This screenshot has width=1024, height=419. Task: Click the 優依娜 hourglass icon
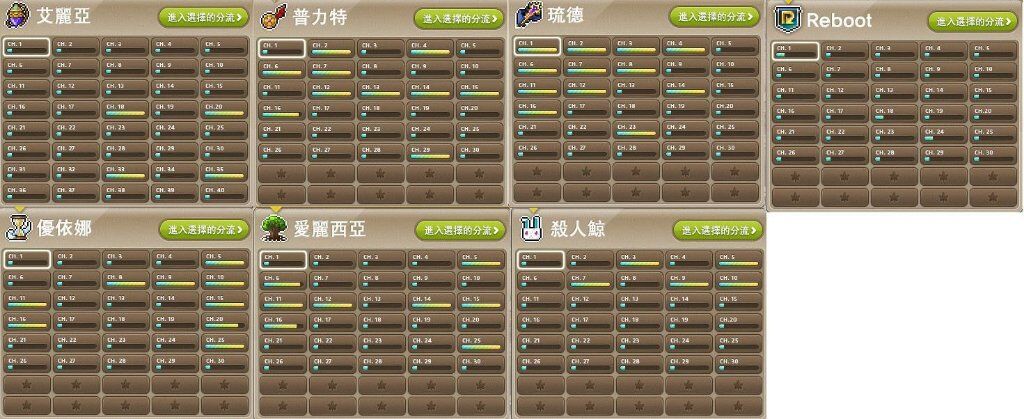(x=18, y=227)
